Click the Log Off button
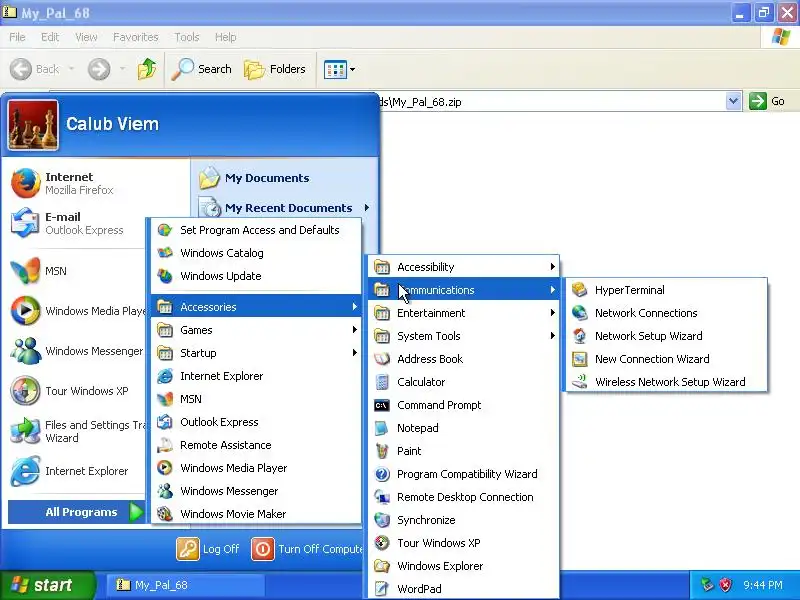The height and width of the screenshot is (600, 800). coord(208,549)
